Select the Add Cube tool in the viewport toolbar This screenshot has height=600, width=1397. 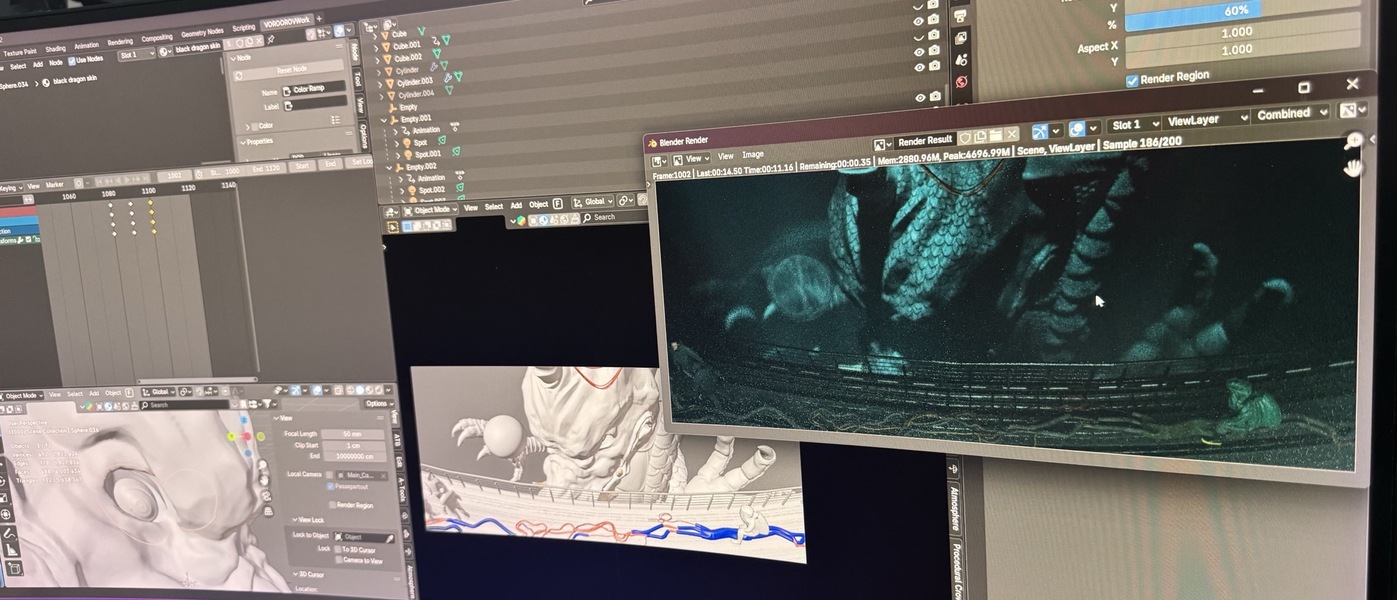click(13, 568)
